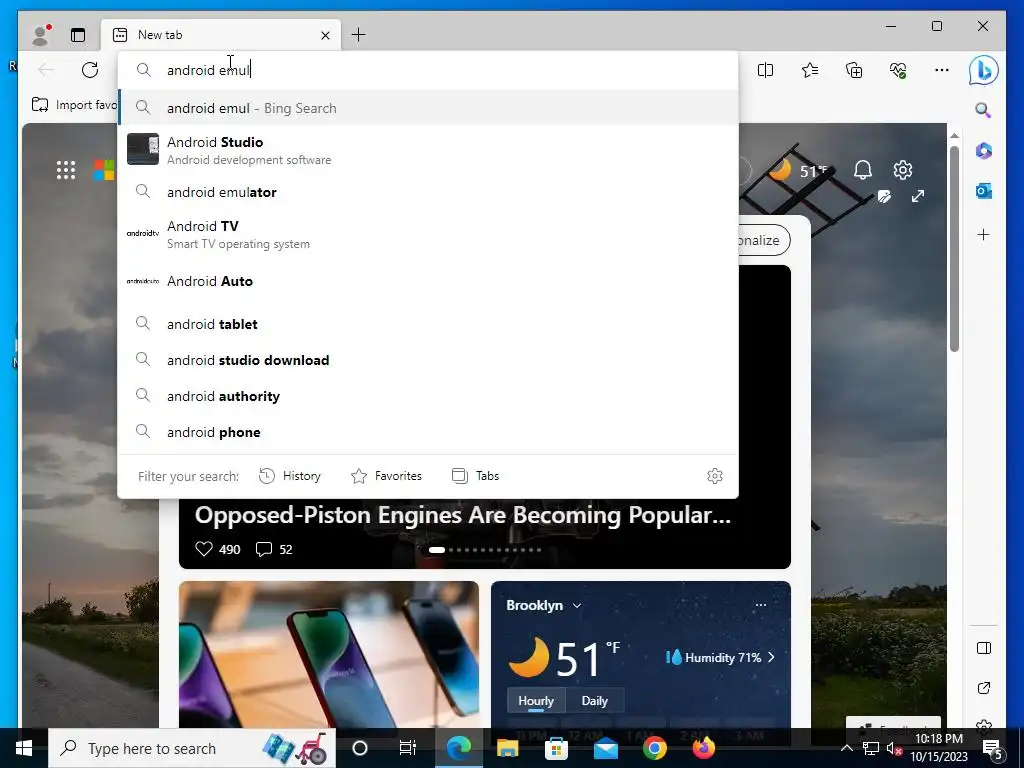Click the scrollbar up arrow

(954, 135)
